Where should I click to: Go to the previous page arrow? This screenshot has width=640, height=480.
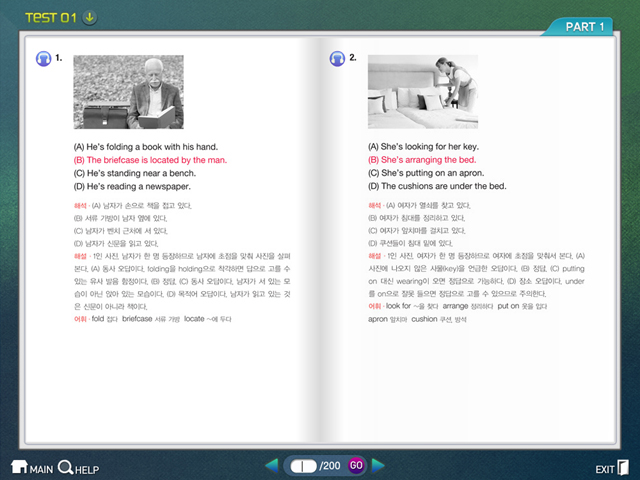[271, 465]
